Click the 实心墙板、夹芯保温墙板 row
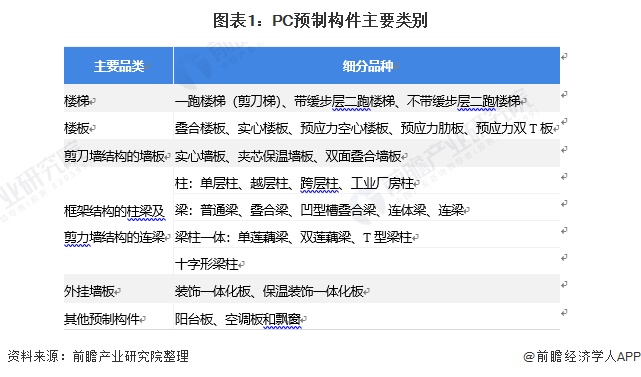The width and height of the screenshot is (641, 377). (x=367, y=155)
